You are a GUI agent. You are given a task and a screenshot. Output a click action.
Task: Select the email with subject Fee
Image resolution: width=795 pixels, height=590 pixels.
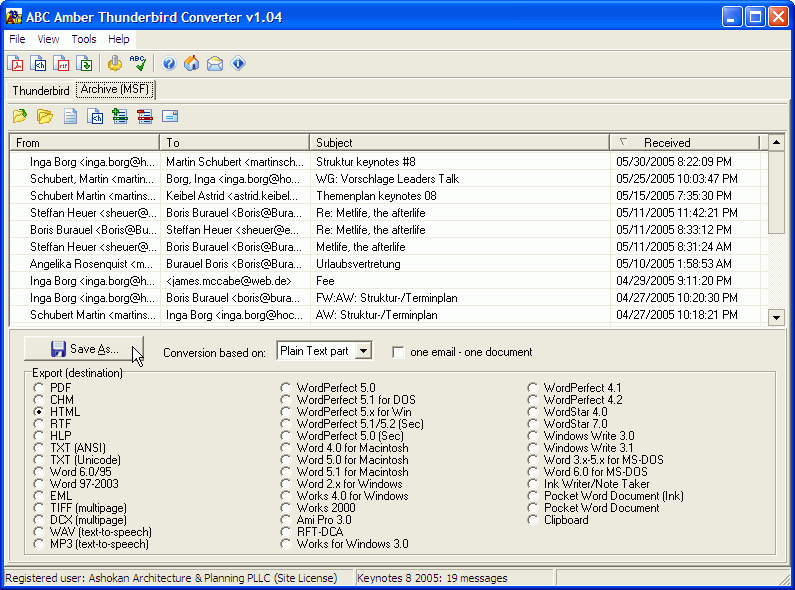389,281
